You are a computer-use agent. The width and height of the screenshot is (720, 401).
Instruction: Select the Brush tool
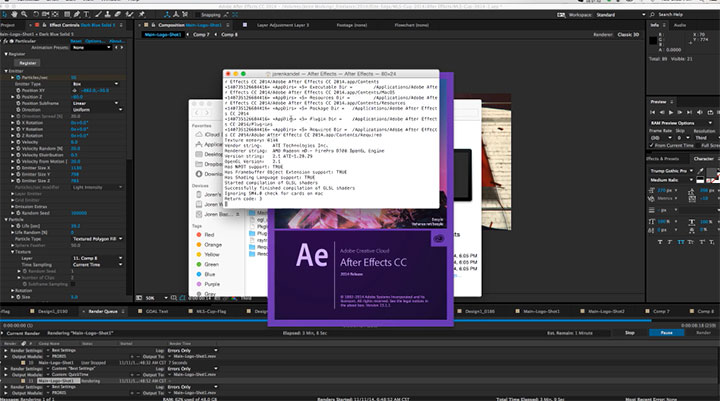tap(99, 15)
